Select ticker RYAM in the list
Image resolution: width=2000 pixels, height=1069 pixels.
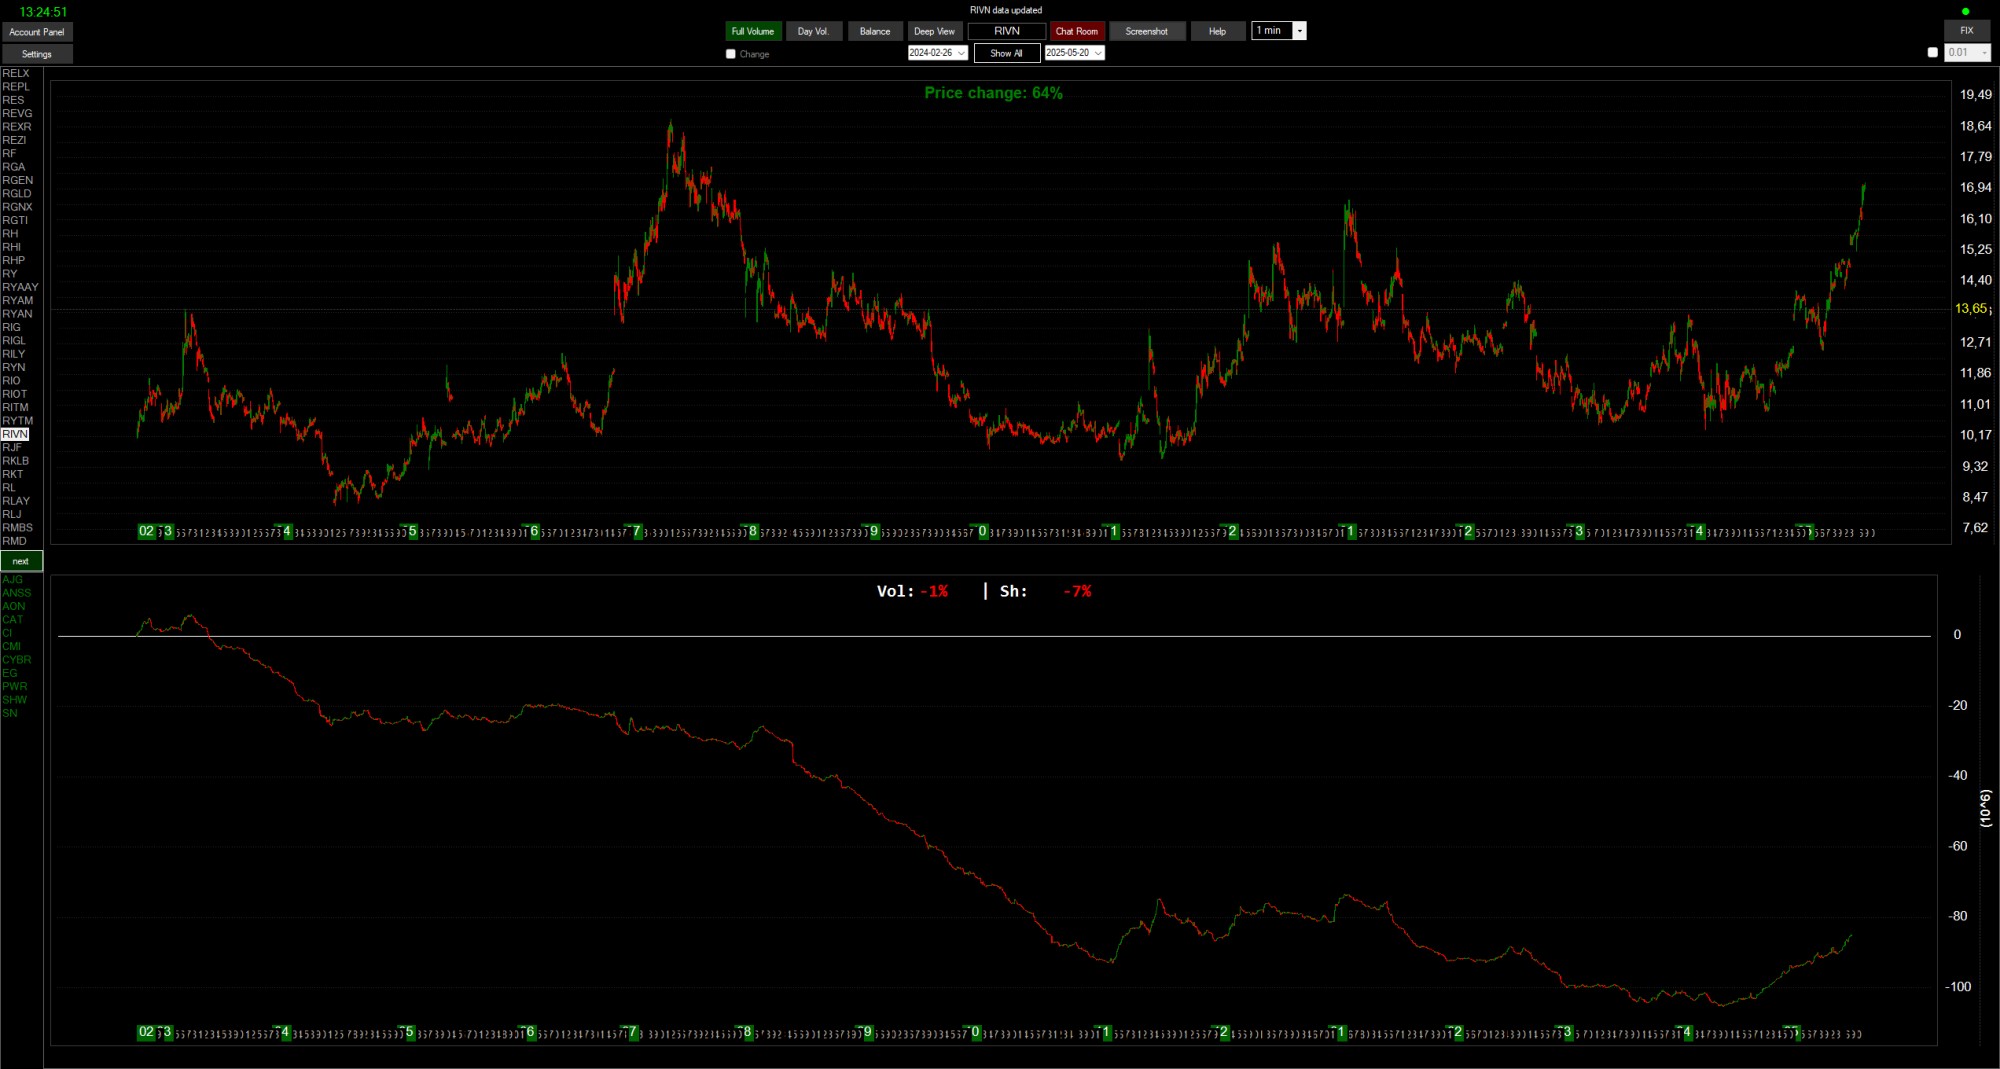[x=18, y=300]
